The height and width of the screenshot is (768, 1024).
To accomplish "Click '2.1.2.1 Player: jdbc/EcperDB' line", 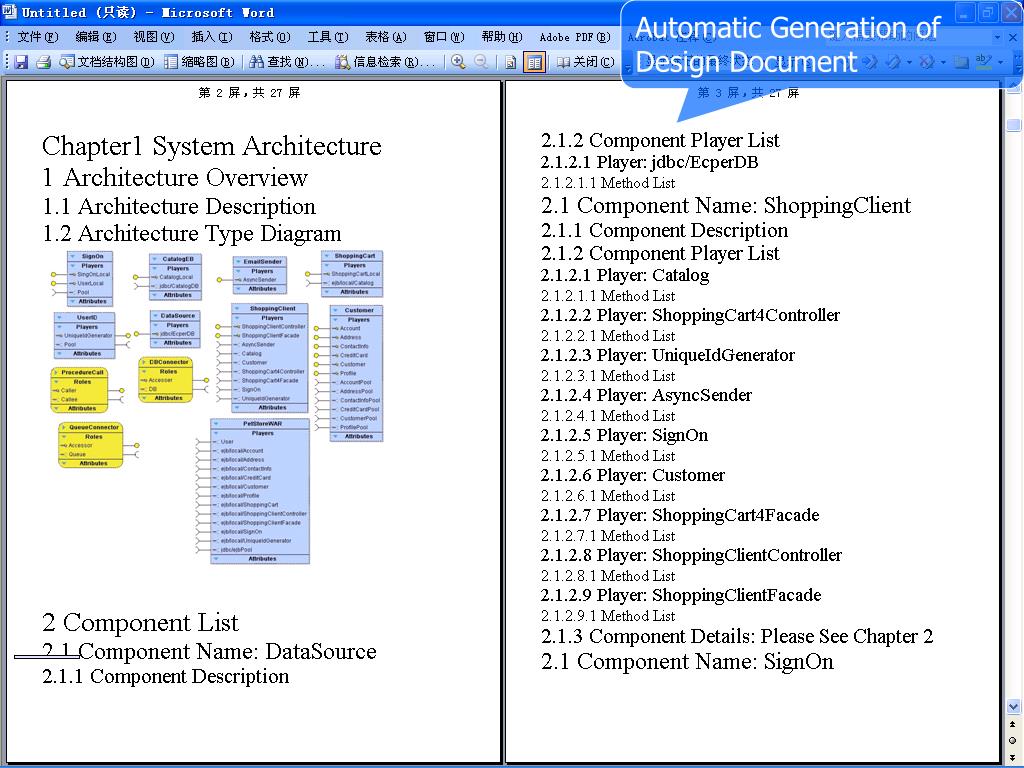I will coord(649,162).
